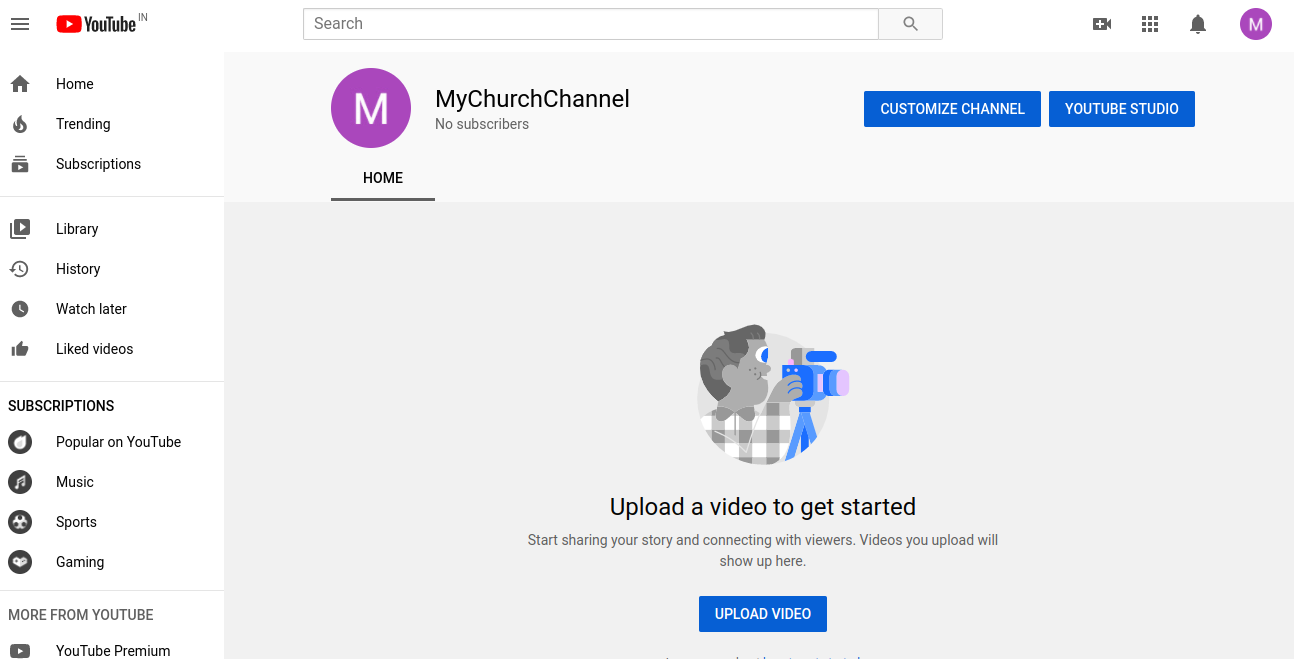The image size is (1294, 659).
Task: Open Trending page
Action: tap(112, 124)
